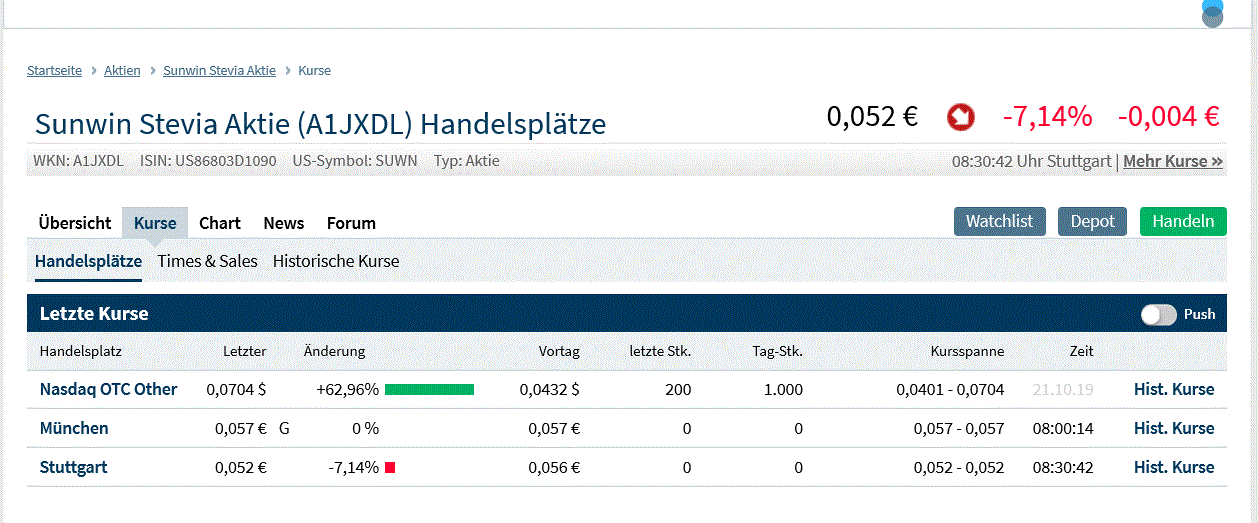Viewport: 1258px width, 523px height.
Task: Select the Times & Sales subtab
Action: [208, 261]
